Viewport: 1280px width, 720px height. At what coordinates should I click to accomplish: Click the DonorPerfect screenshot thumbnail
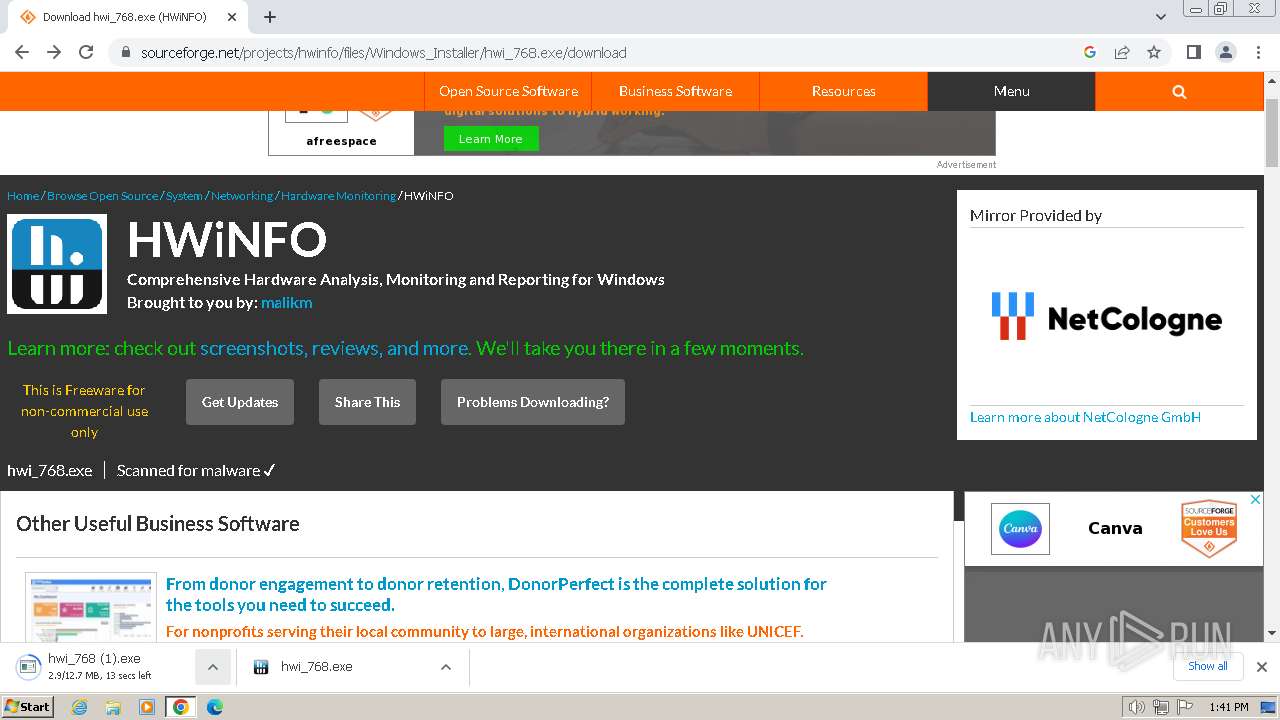pyautogui.click(x=91, y=607)
